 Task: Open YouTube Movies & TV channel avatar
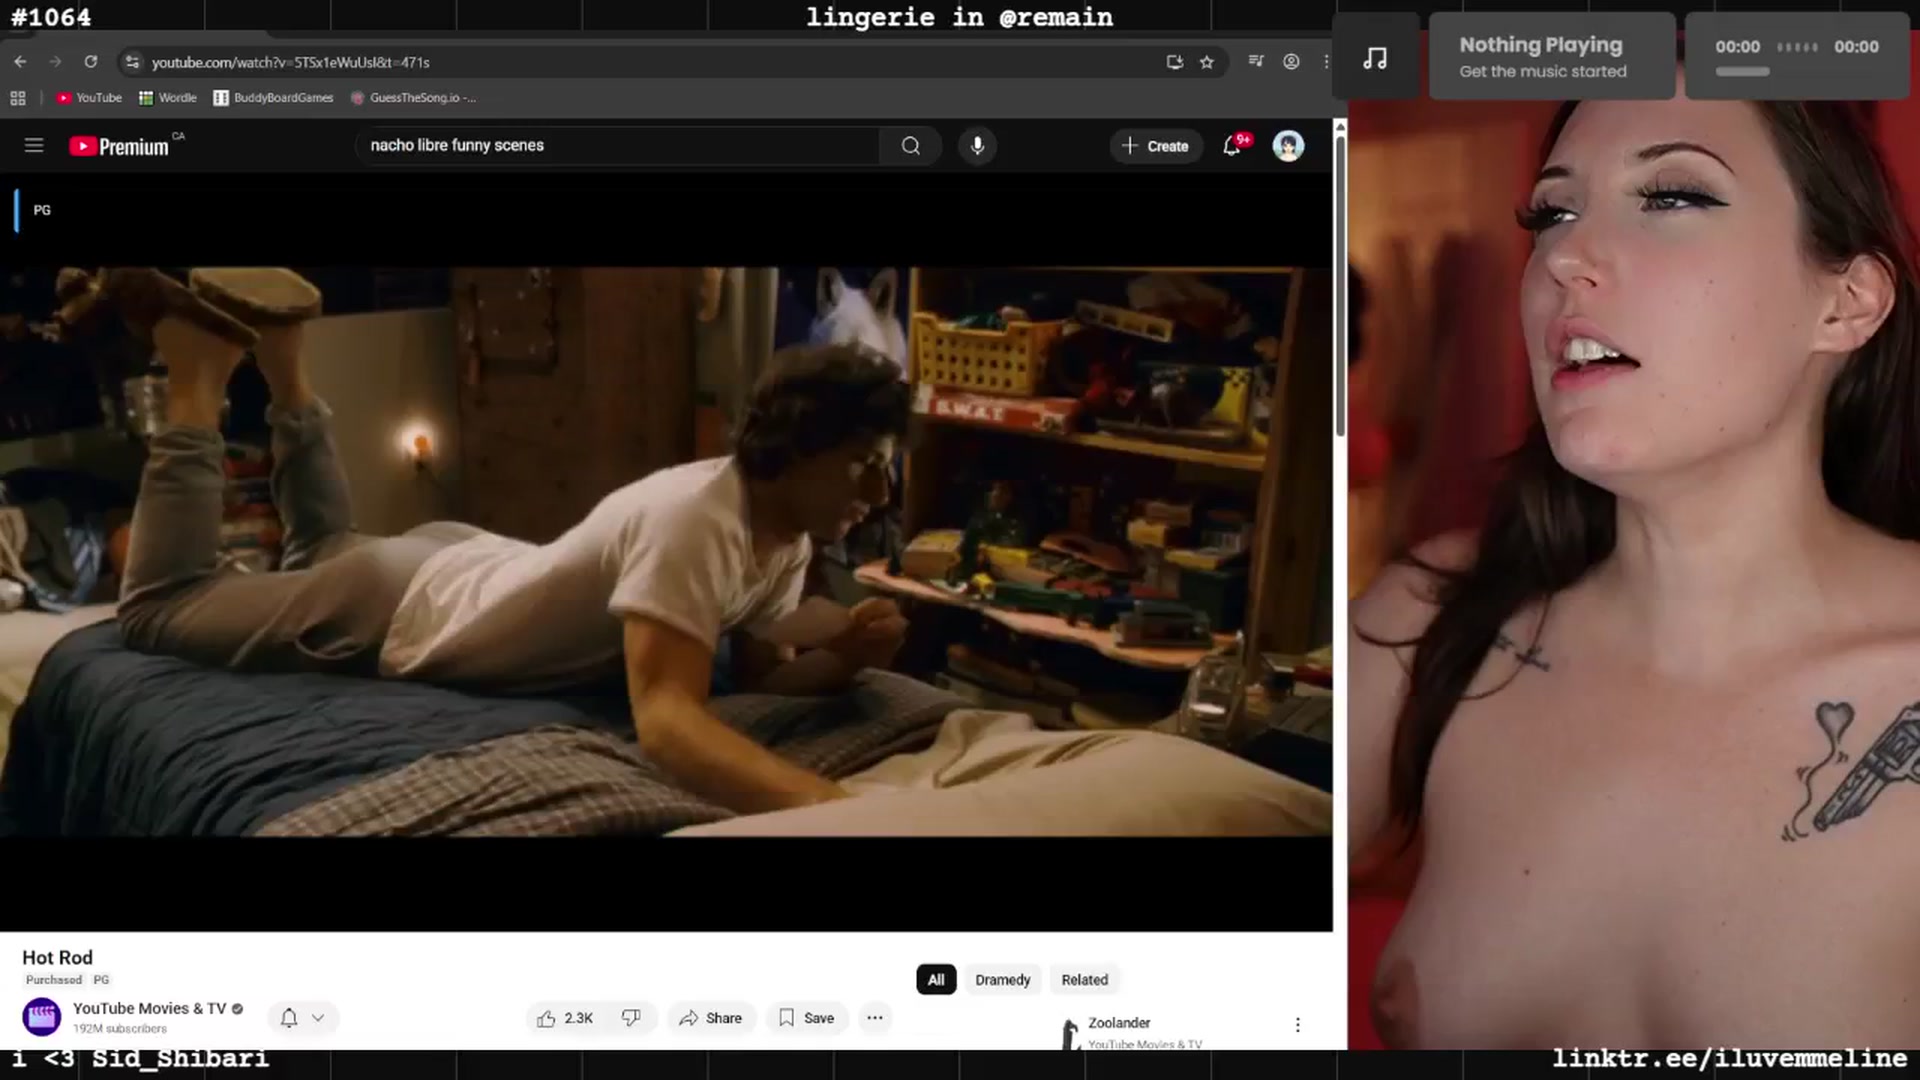pos(42,1017)
